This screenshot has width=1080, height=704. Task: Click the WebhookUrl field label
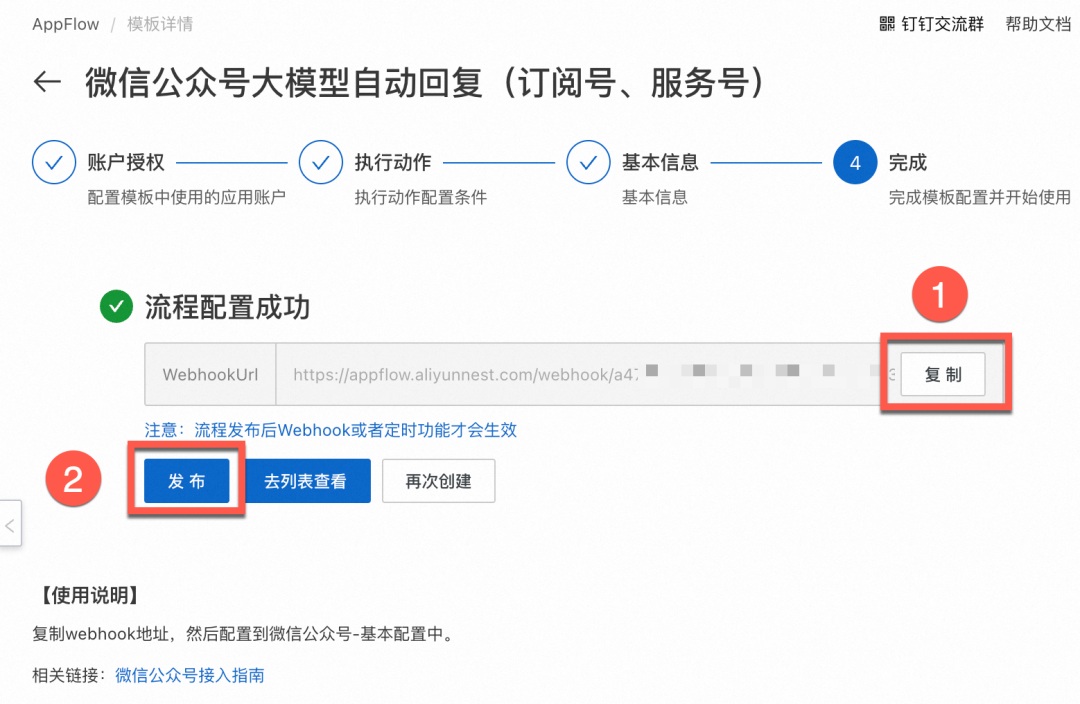click(210, 374)
